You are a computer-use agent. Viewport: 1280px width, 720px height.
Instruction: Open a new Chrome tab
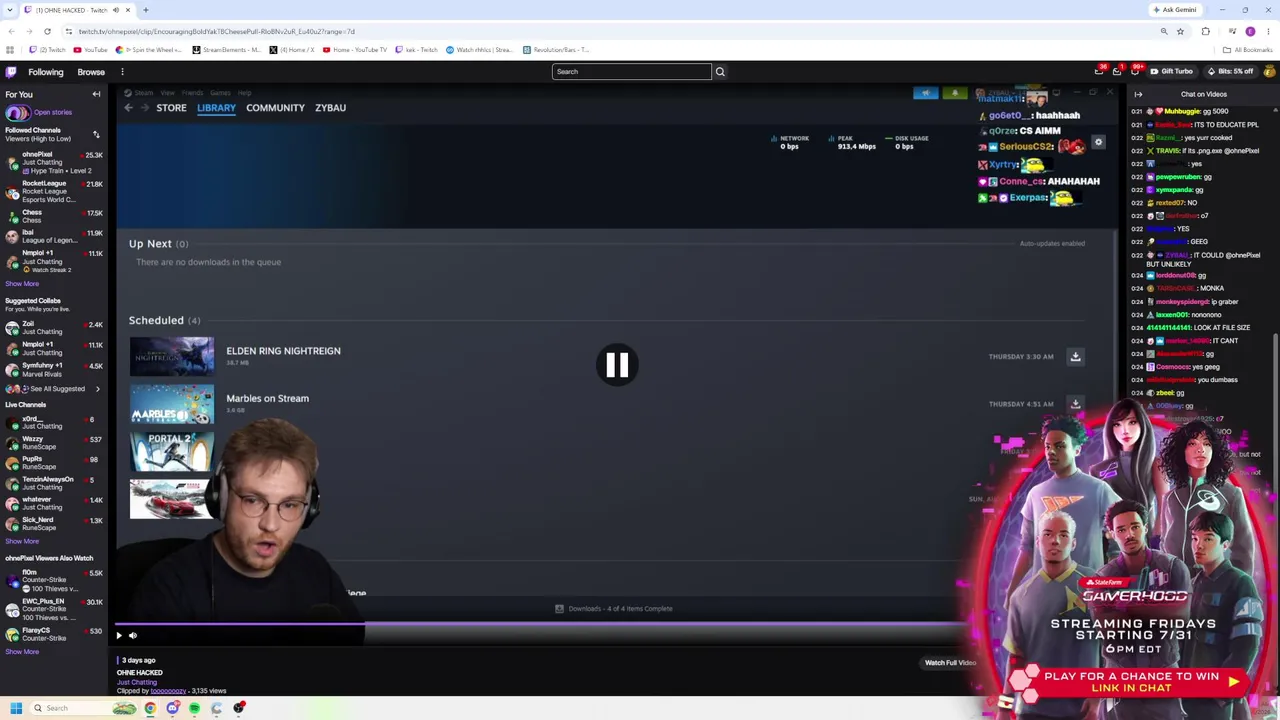click(x=146, y=10)
